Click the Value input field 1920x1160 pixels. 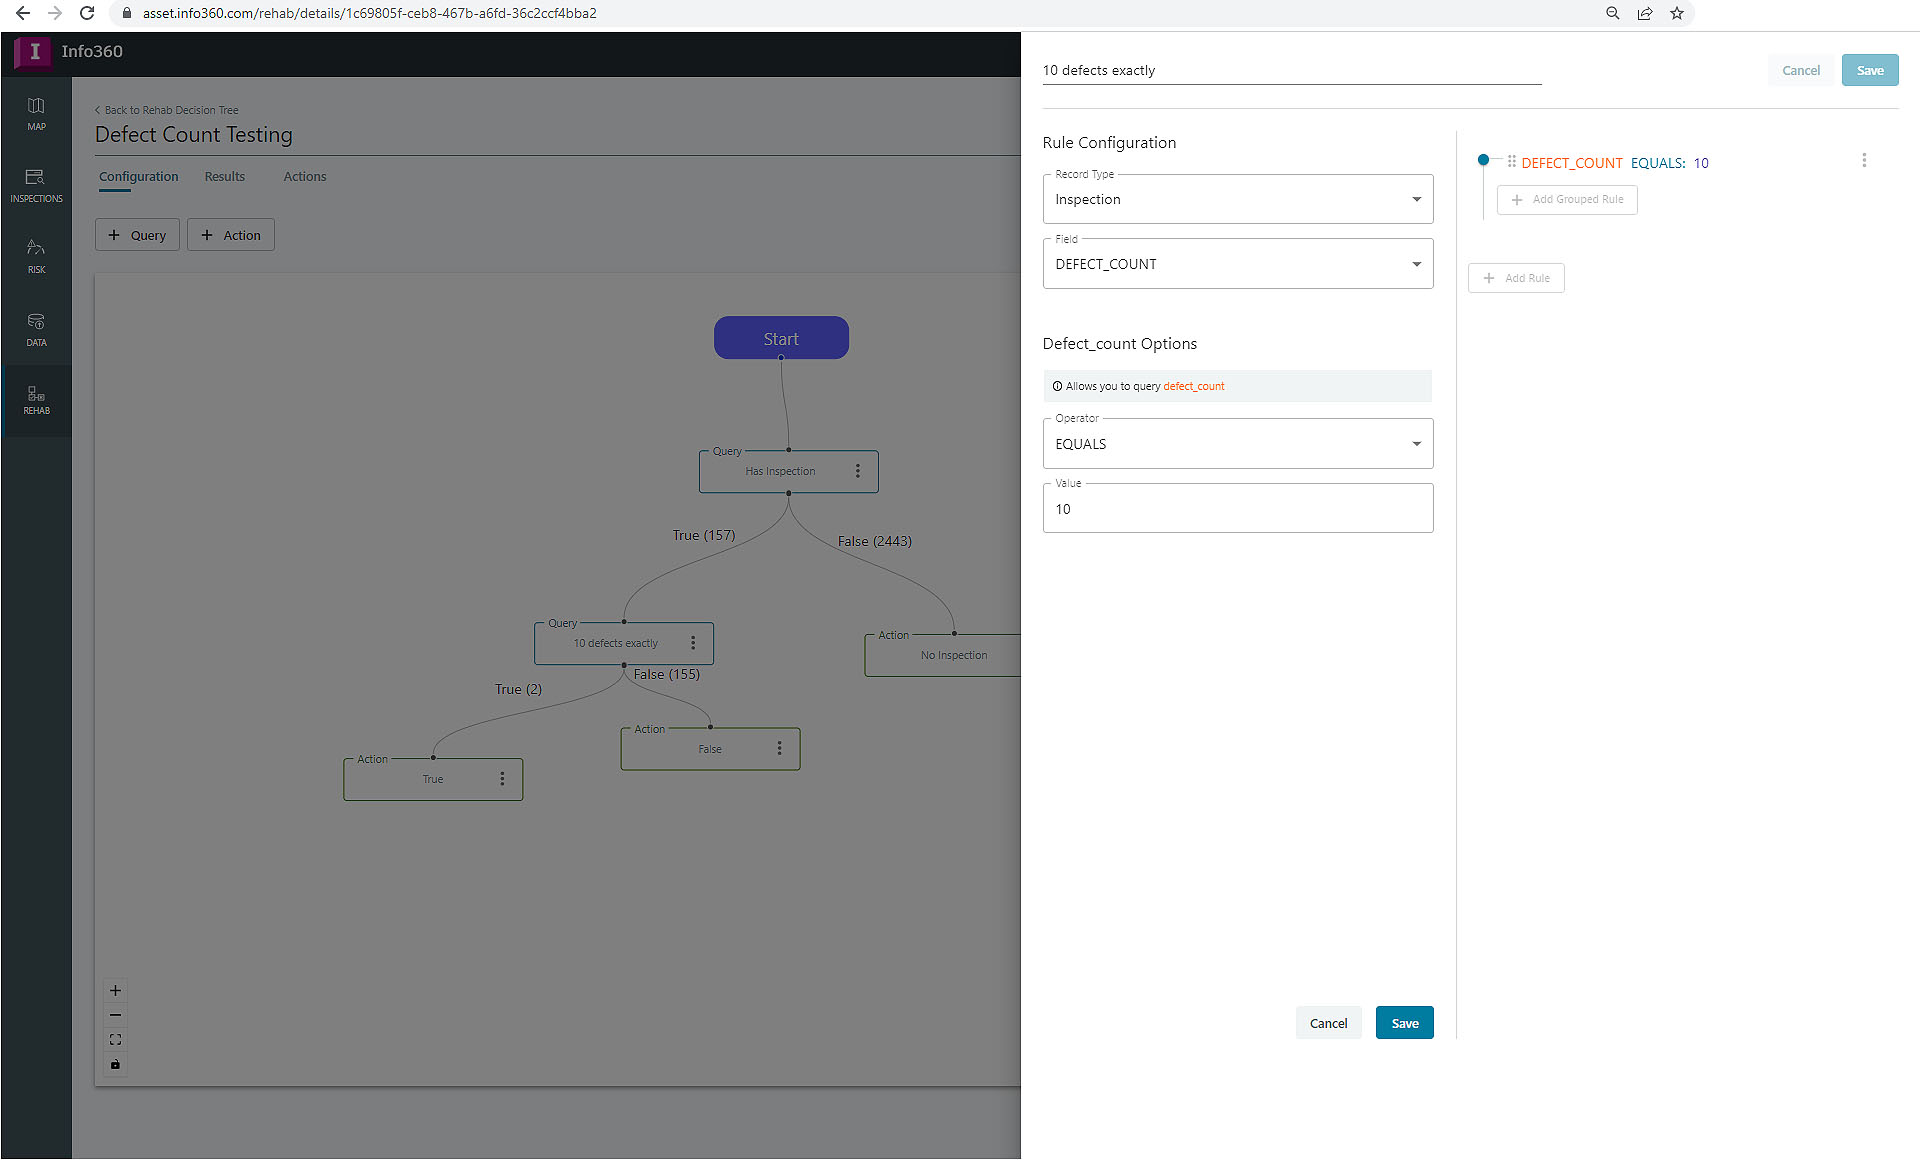pos(1237,509)
